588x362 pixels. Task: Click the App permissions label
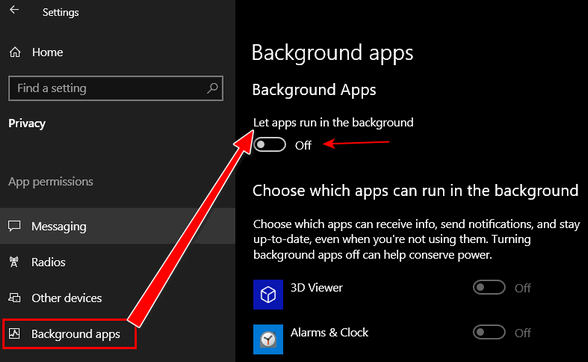[51, 182]
